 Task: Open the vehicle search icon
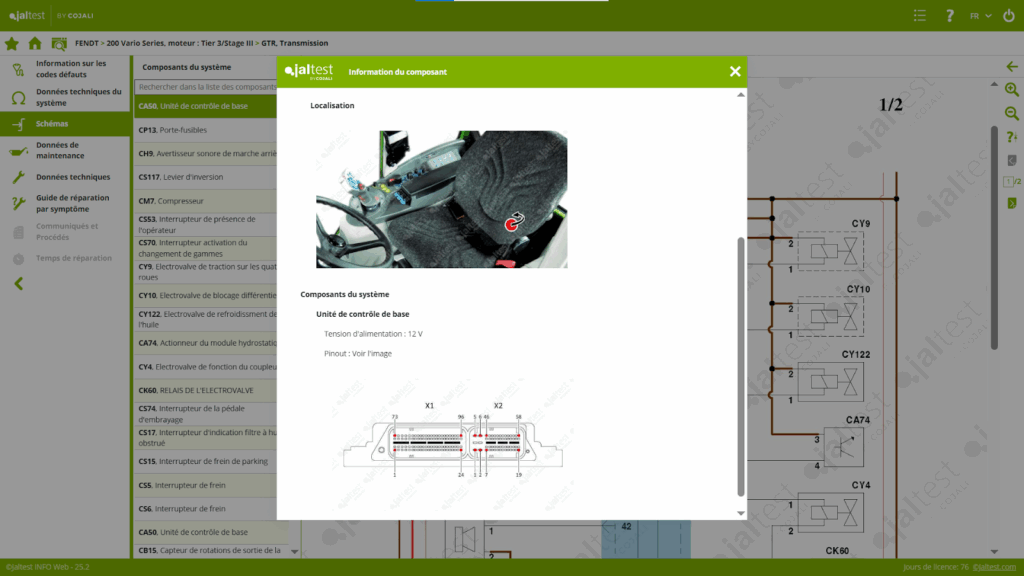pos(59,44)
